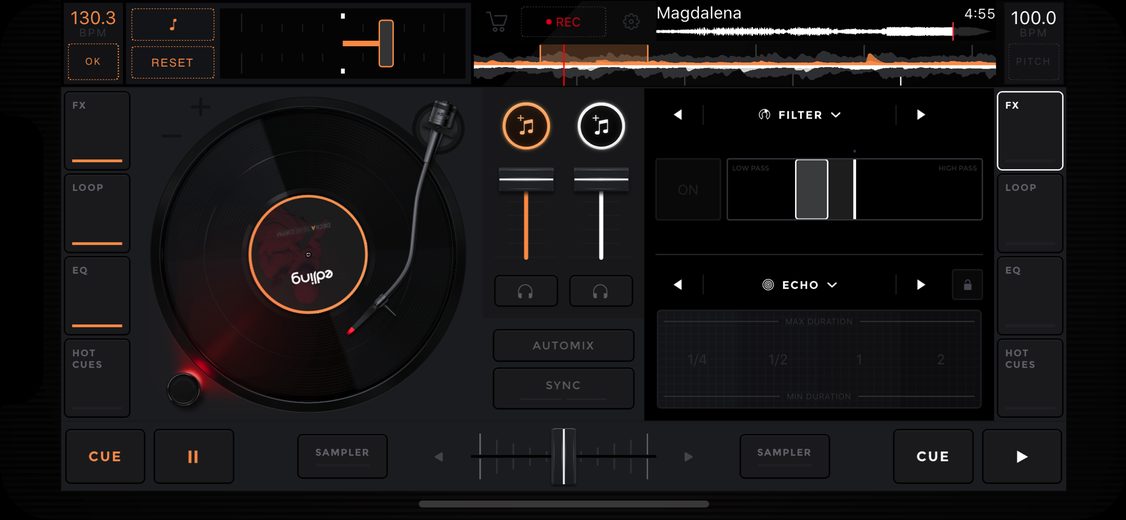The width and height of the screenshot is (1126, 520).
Task: Open the store shopping cart icon
Action: click(x=496, y=22)
